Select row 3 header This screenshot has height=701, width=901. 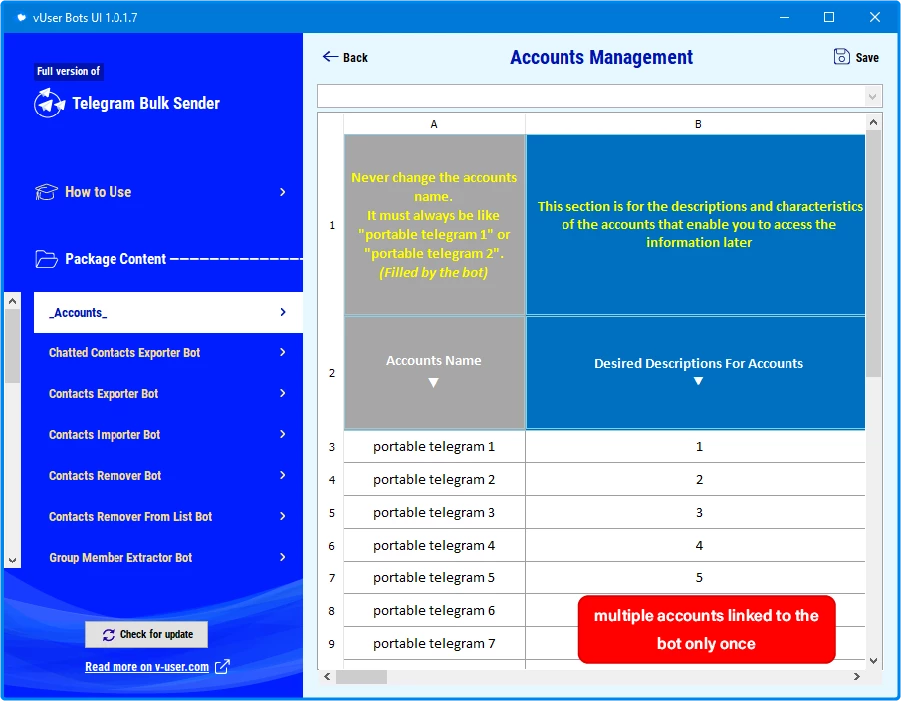332,446
